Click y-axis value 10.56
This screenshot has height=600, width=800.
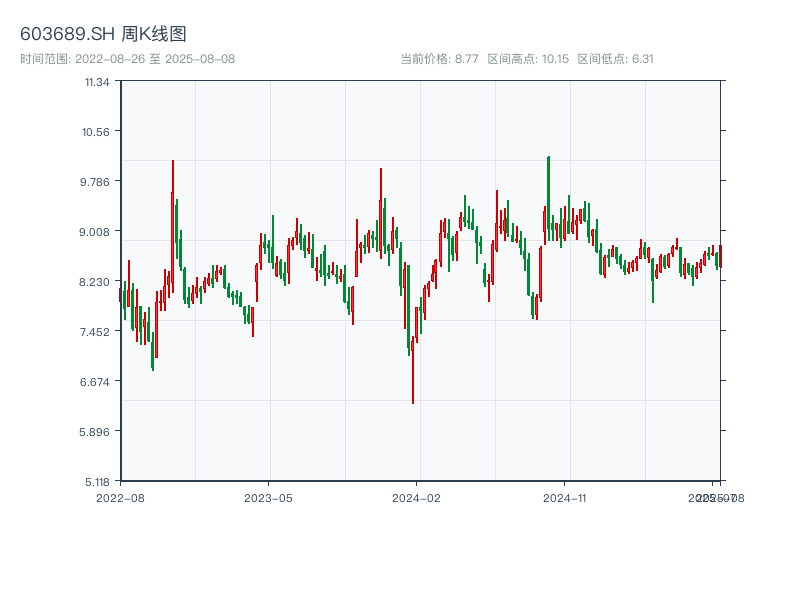96,132
